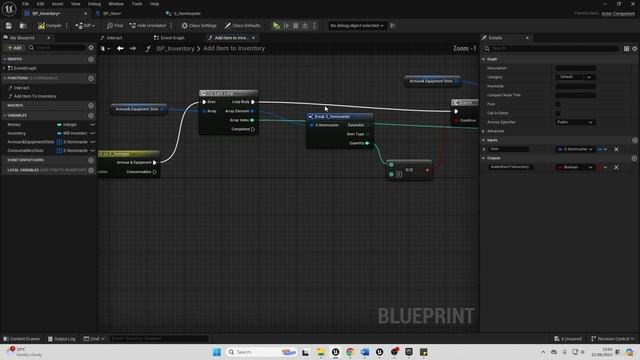
Task: Open the Details panel settings gear
Action: pos(635,49)
